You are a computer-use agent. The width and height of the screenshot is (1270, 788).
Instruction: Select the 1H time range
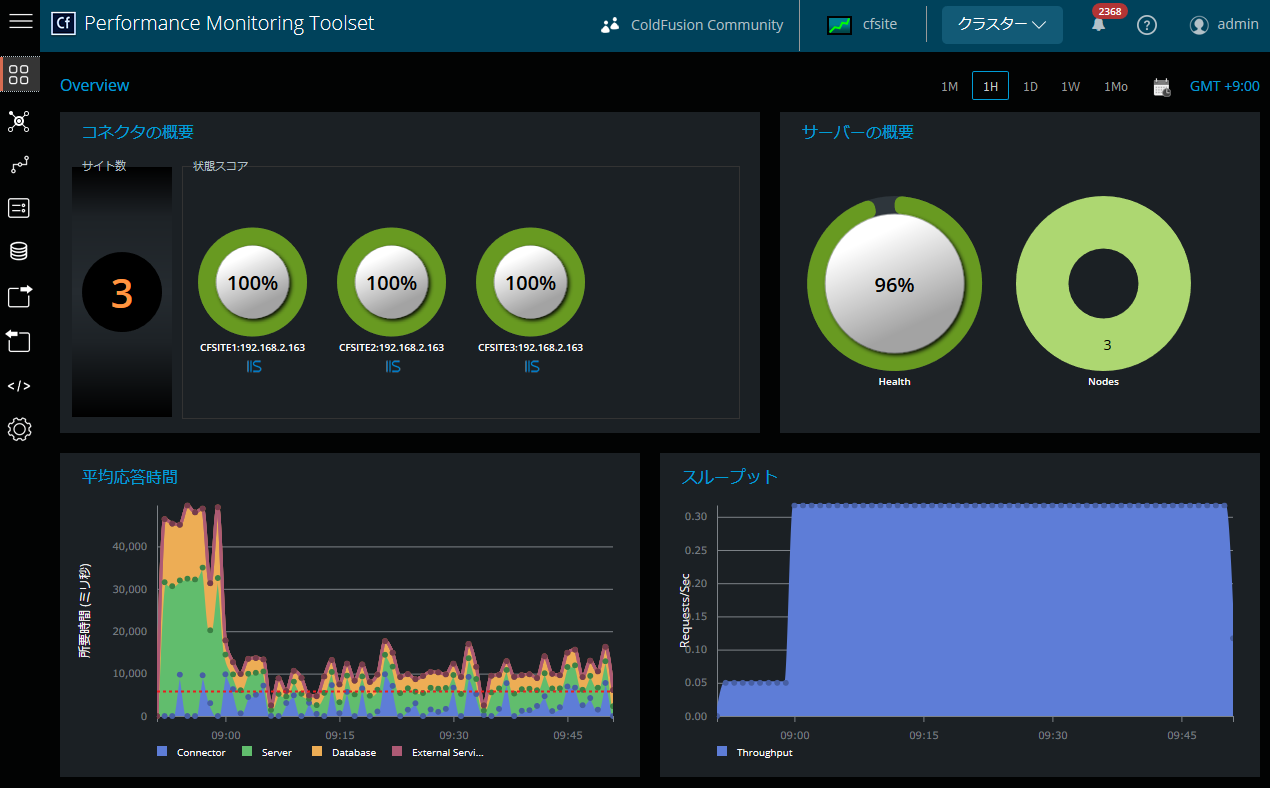[990, 86]
